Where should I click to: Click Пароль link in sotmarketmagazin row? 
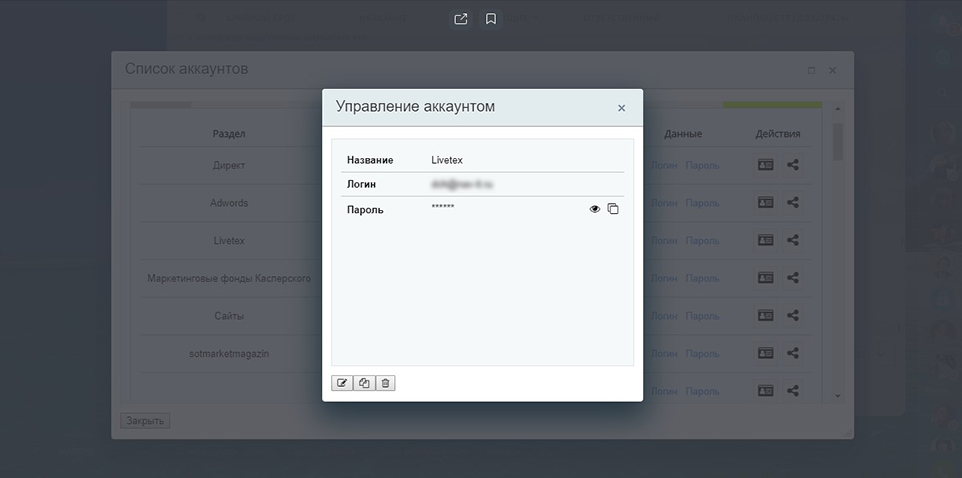point(702,353)
